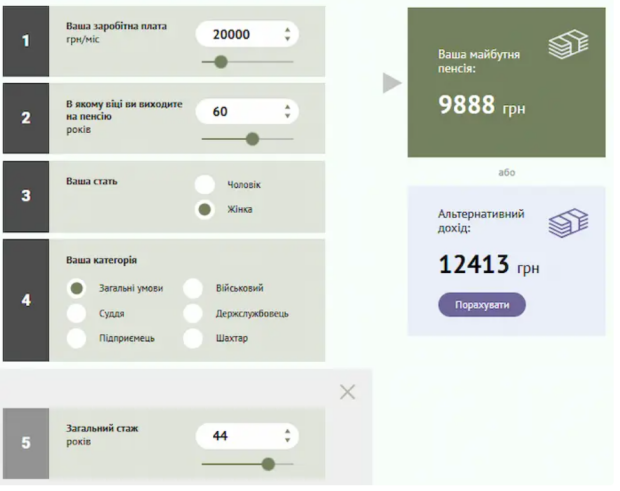This screenshot has width=620, height=491.
Task: Decrease Загальний стаж with down arrow
Action: point(287,440)
